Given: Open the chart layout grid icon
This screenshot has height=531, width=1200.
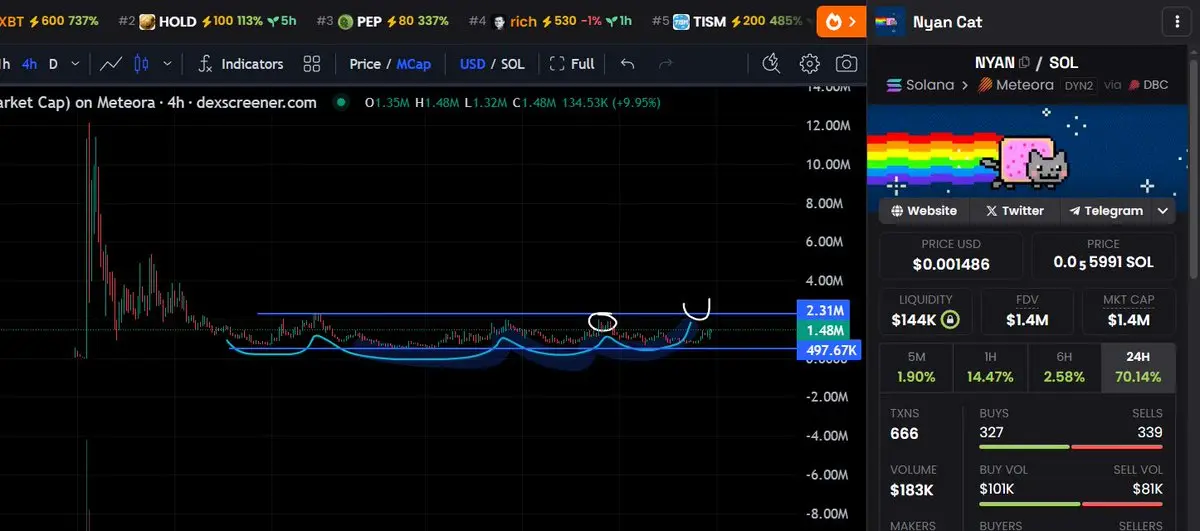Looking at the screenshot, I should (x=312, y=64).
